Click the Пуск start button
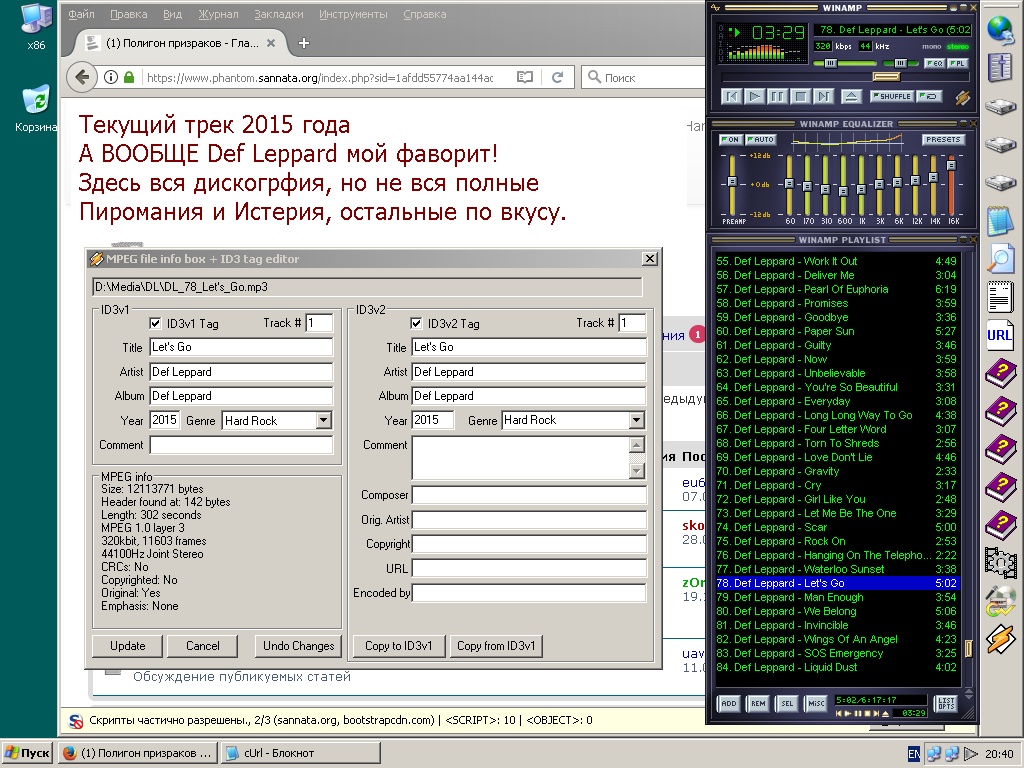This screenshot has height=768, width=1024. pos(27,753)
